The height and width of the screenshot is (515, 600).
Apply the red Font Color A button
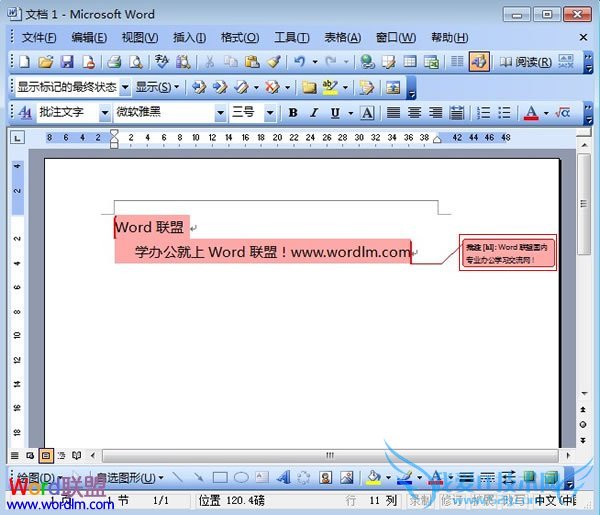[531, 113]
